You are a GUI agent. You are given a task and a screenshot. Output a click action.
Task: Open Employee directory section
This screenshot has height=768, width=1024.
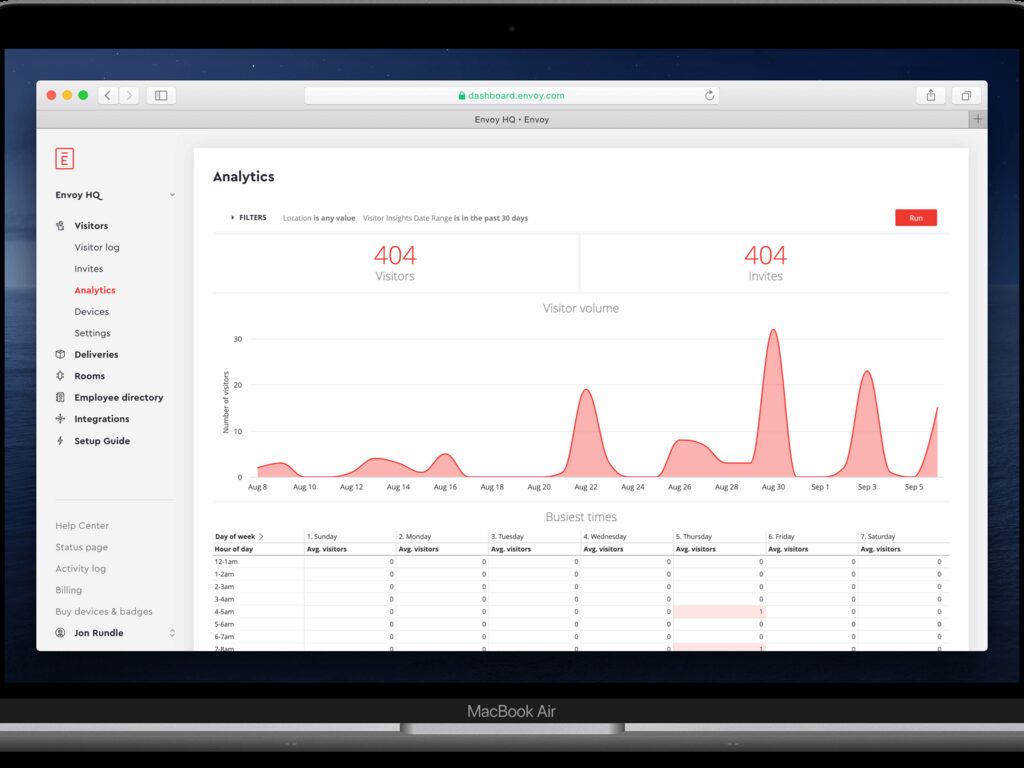click(x=118, y=397)
